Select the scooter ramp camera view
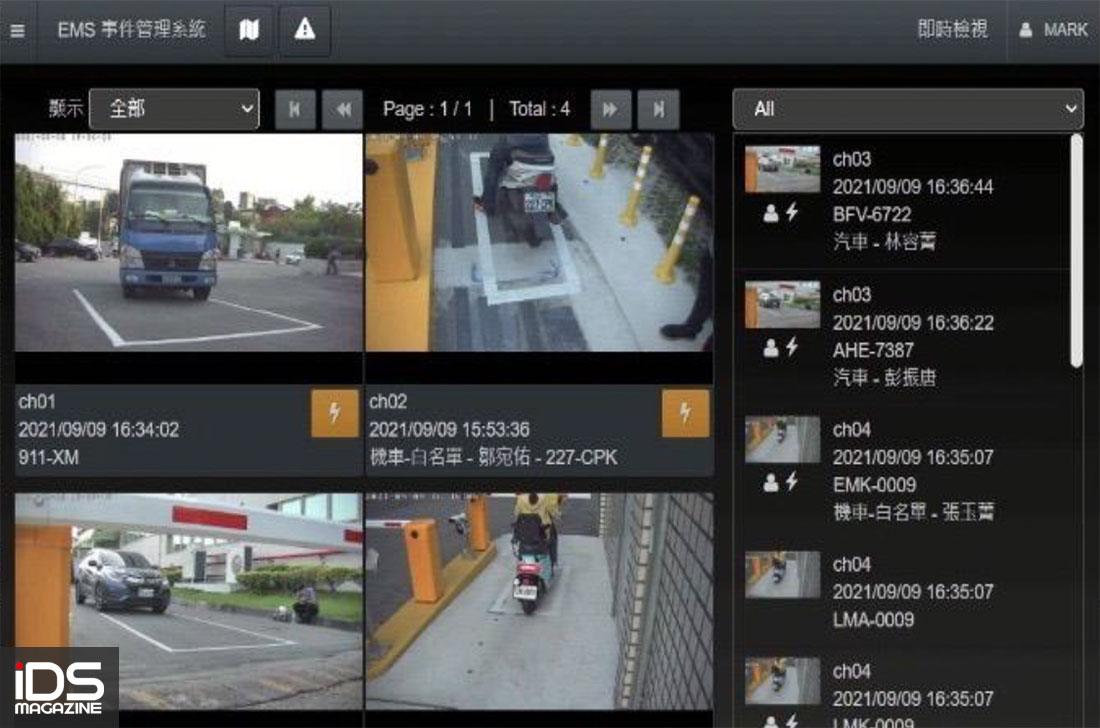The image size is (1100, 728). 539,601
